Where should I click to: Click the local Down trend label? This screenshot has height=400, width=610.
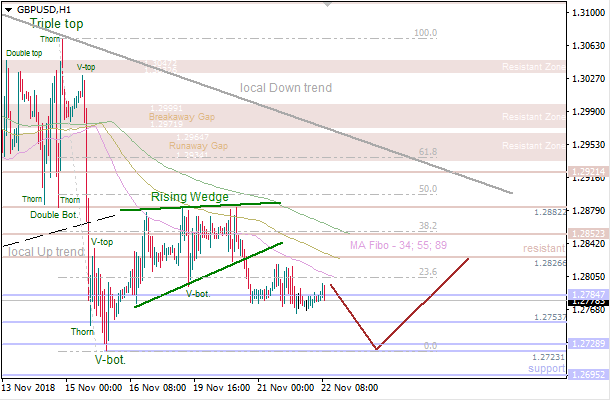point(286,88)
